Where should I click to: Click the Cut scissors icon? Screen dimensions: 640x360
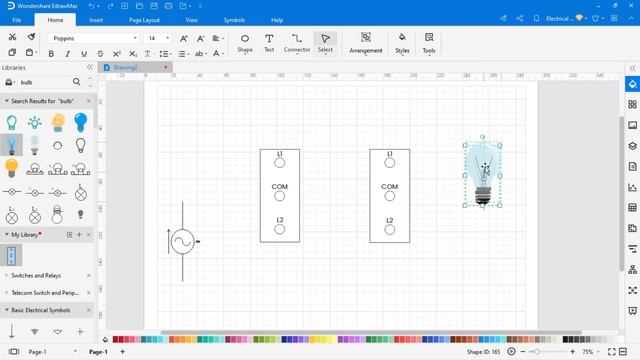12,37
